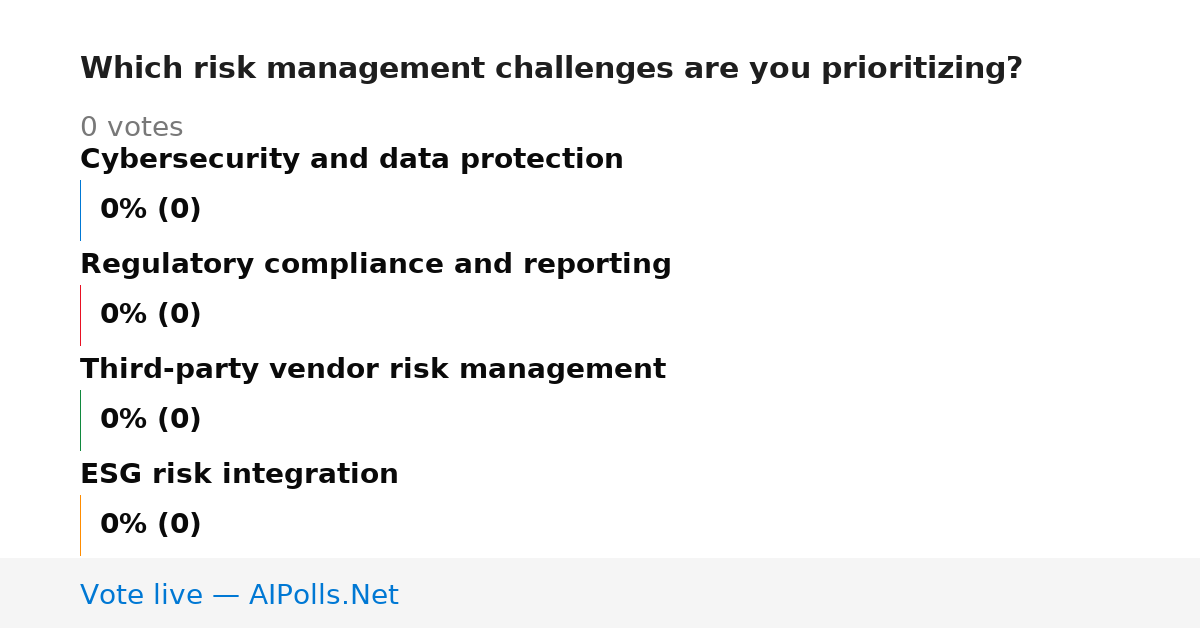Select the 'ESG risk integration' option
The image size is (1200, 628).
239,474
